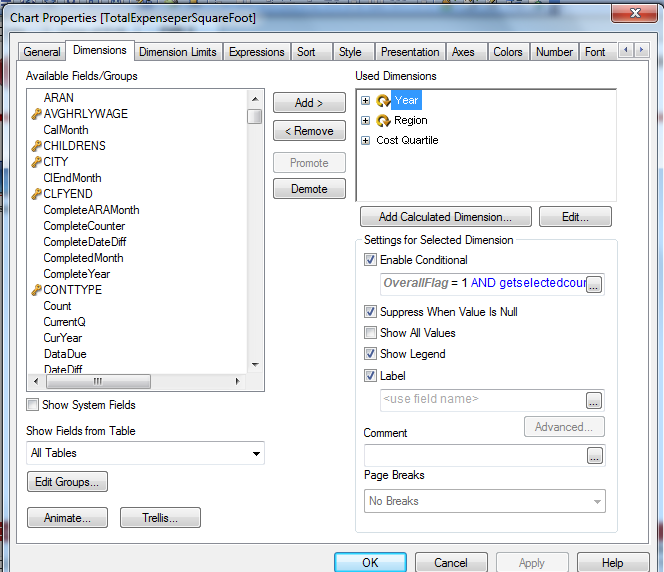The width and height of the screenshot is (664, 572).
Task: Click the key icon beside AVGHRLYWAGE
Action: [36, 114]
